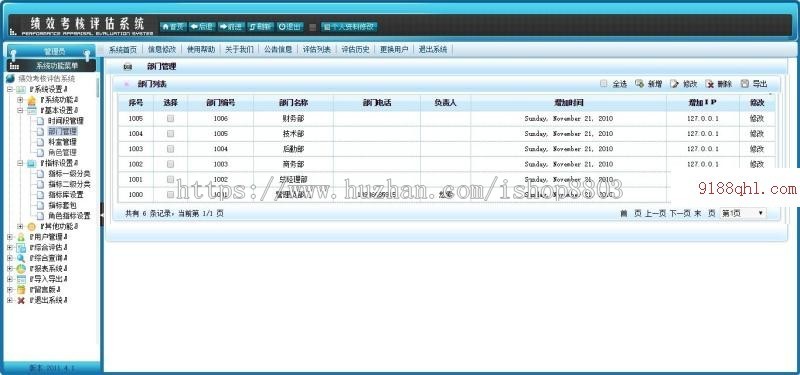Click the house icon beside 系统功能
800x375 pixels.
click(x=32, y=100)
